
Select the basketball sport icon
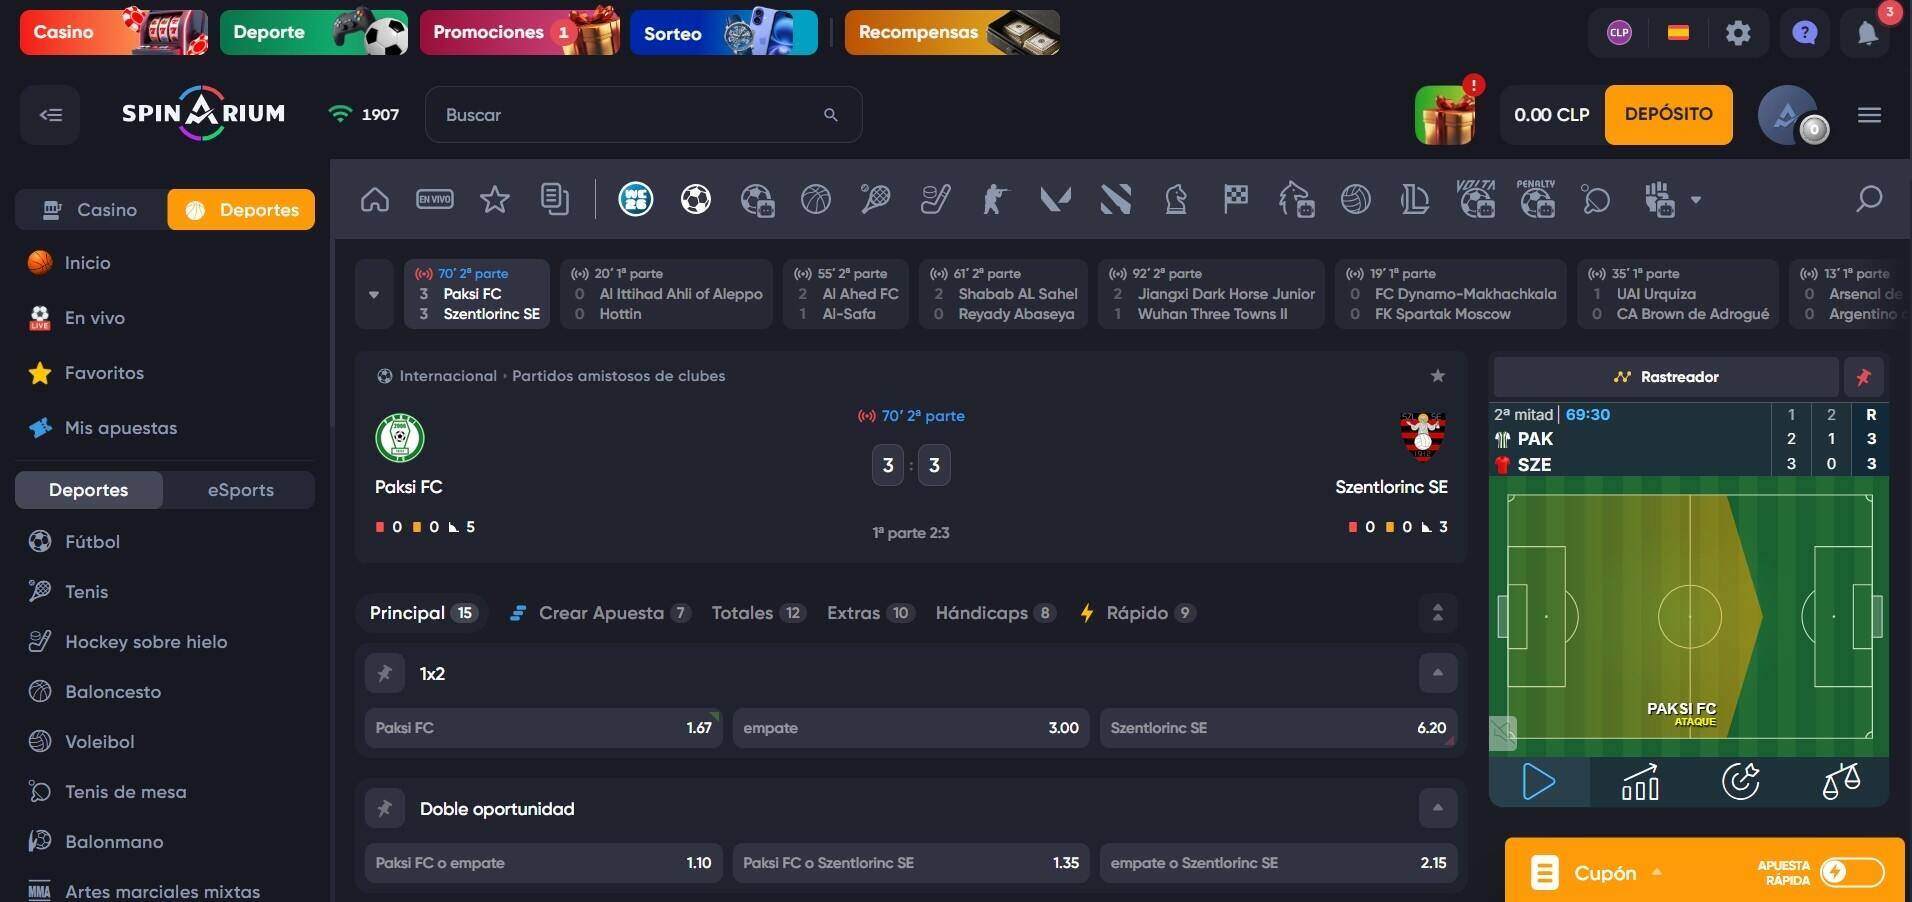coord(816,200)
